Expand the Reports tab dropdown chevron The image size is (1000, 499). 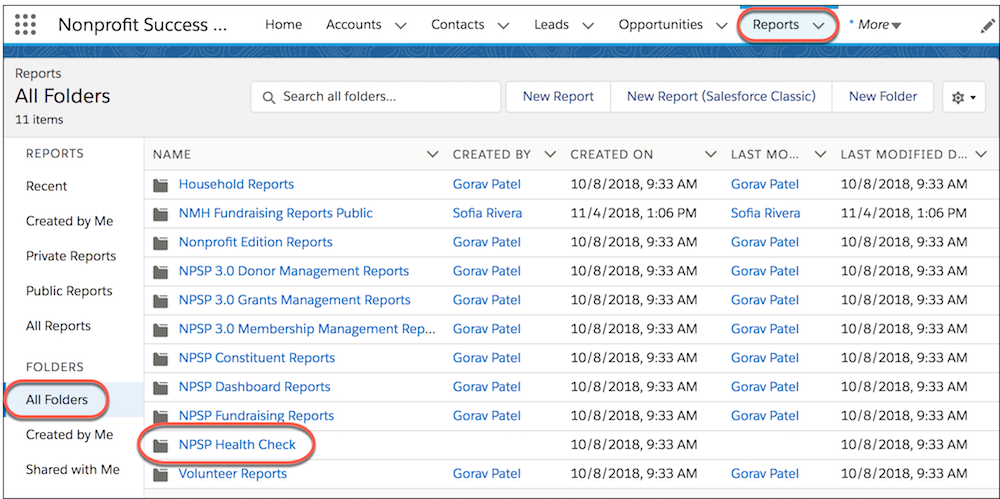click(x=819, y=26)
